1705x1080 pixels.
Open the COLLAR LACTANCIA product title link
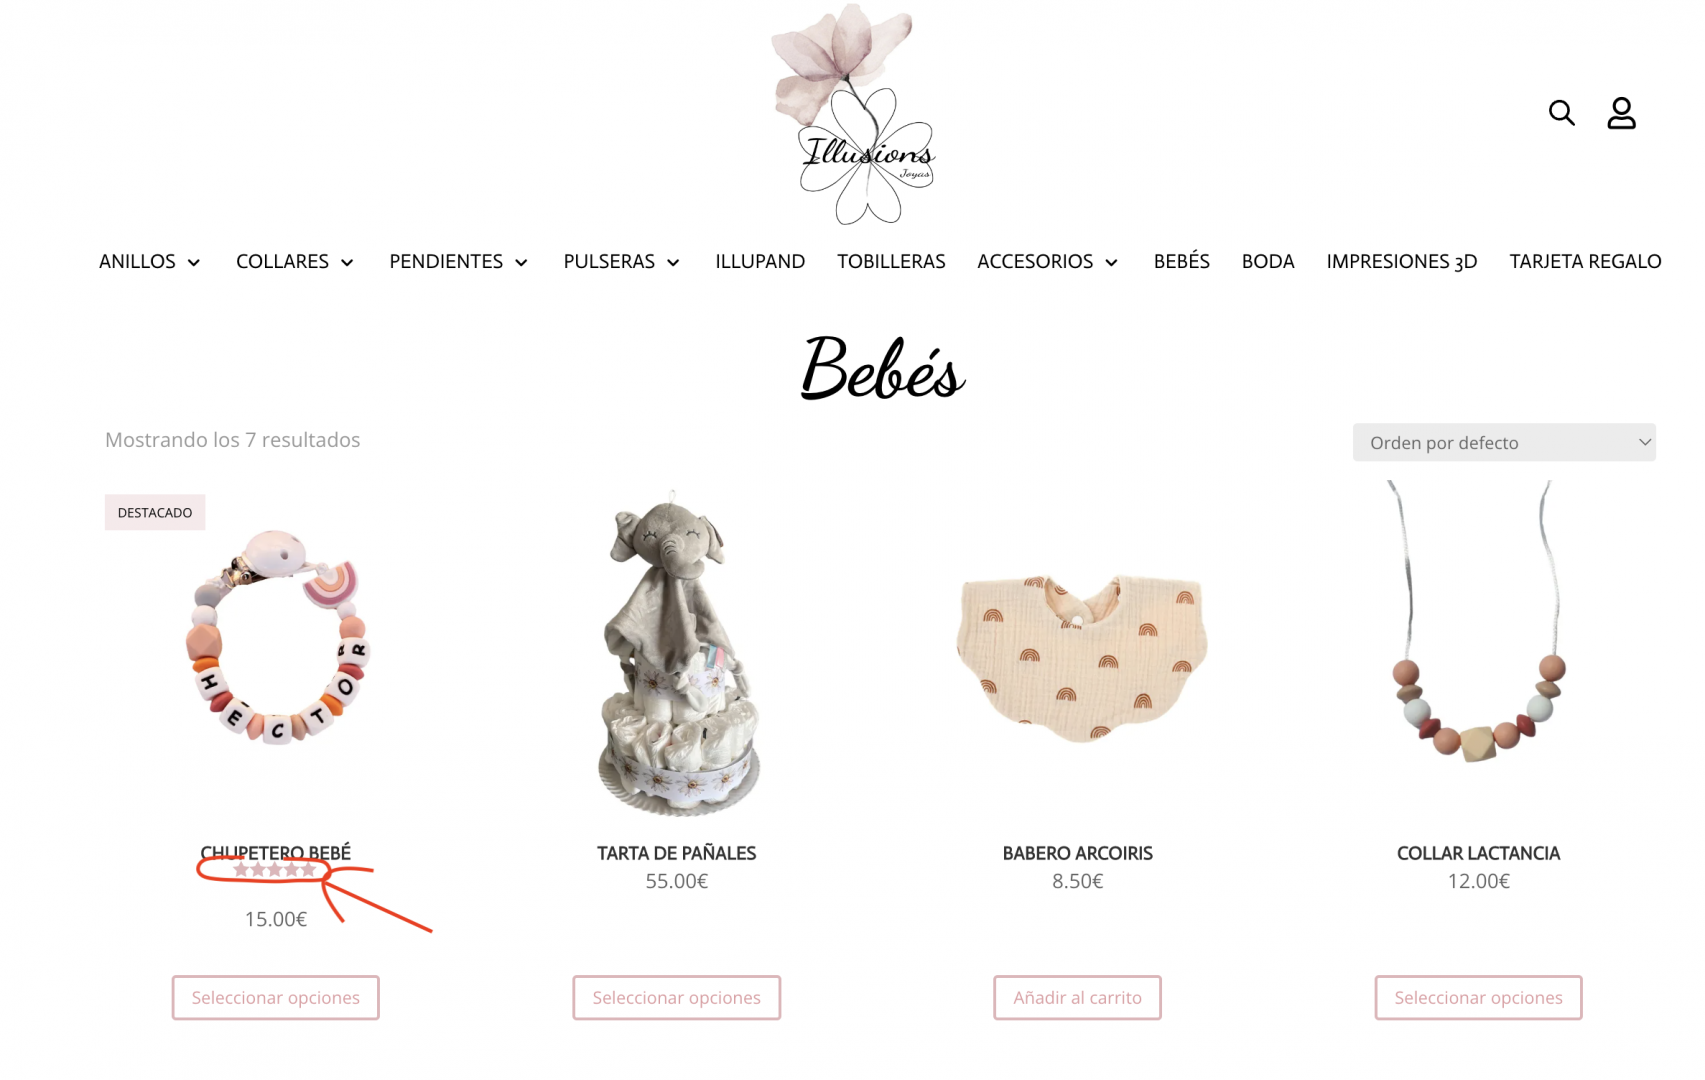coord(1478,853)
